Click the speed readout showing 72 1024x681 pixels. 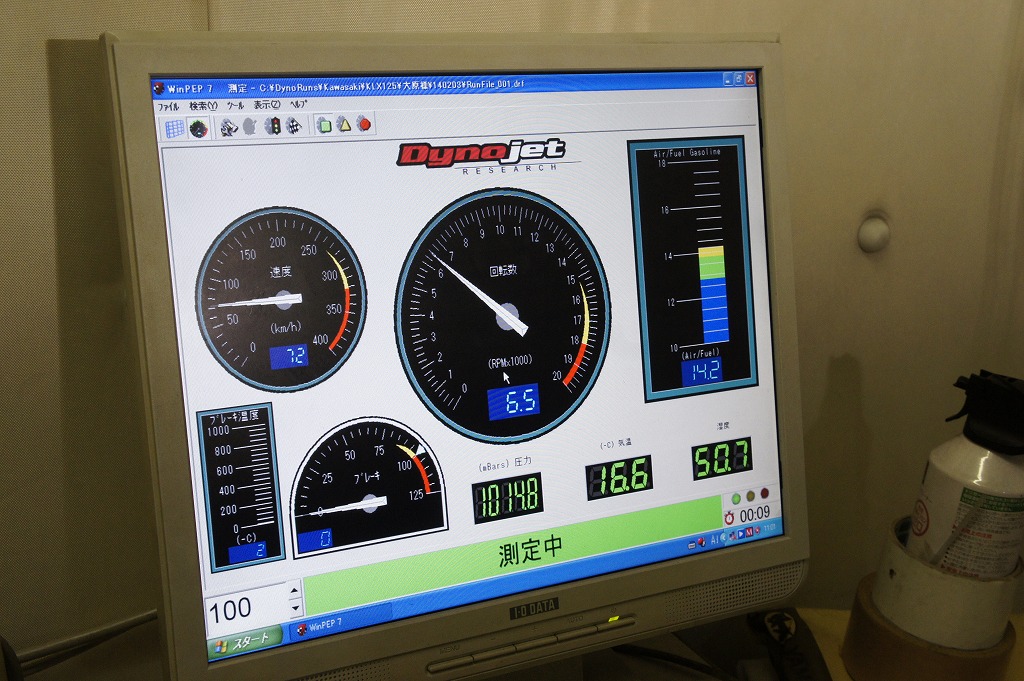pos(289,357)
